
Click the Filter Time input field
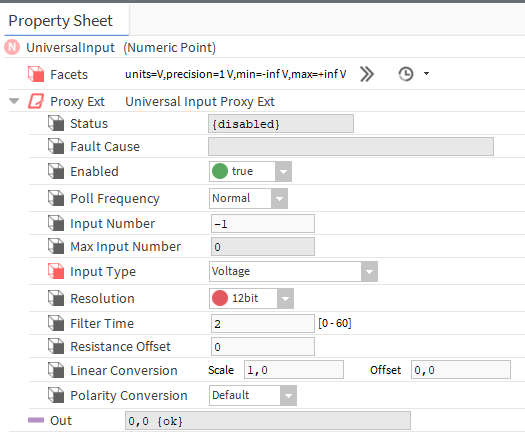263,323
